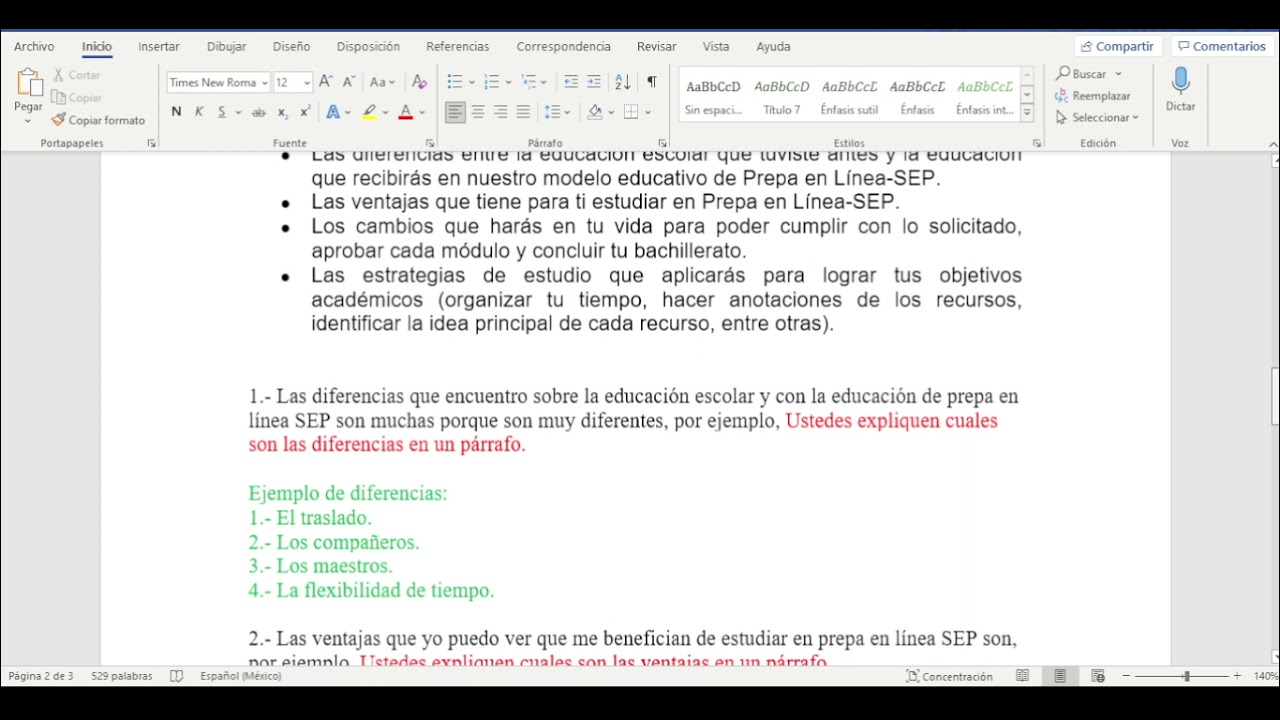Align paragraph to the right
Image resolution: width=1280 pixels, height=720 pixels.
pyautogui.click(x=500, y=112)
